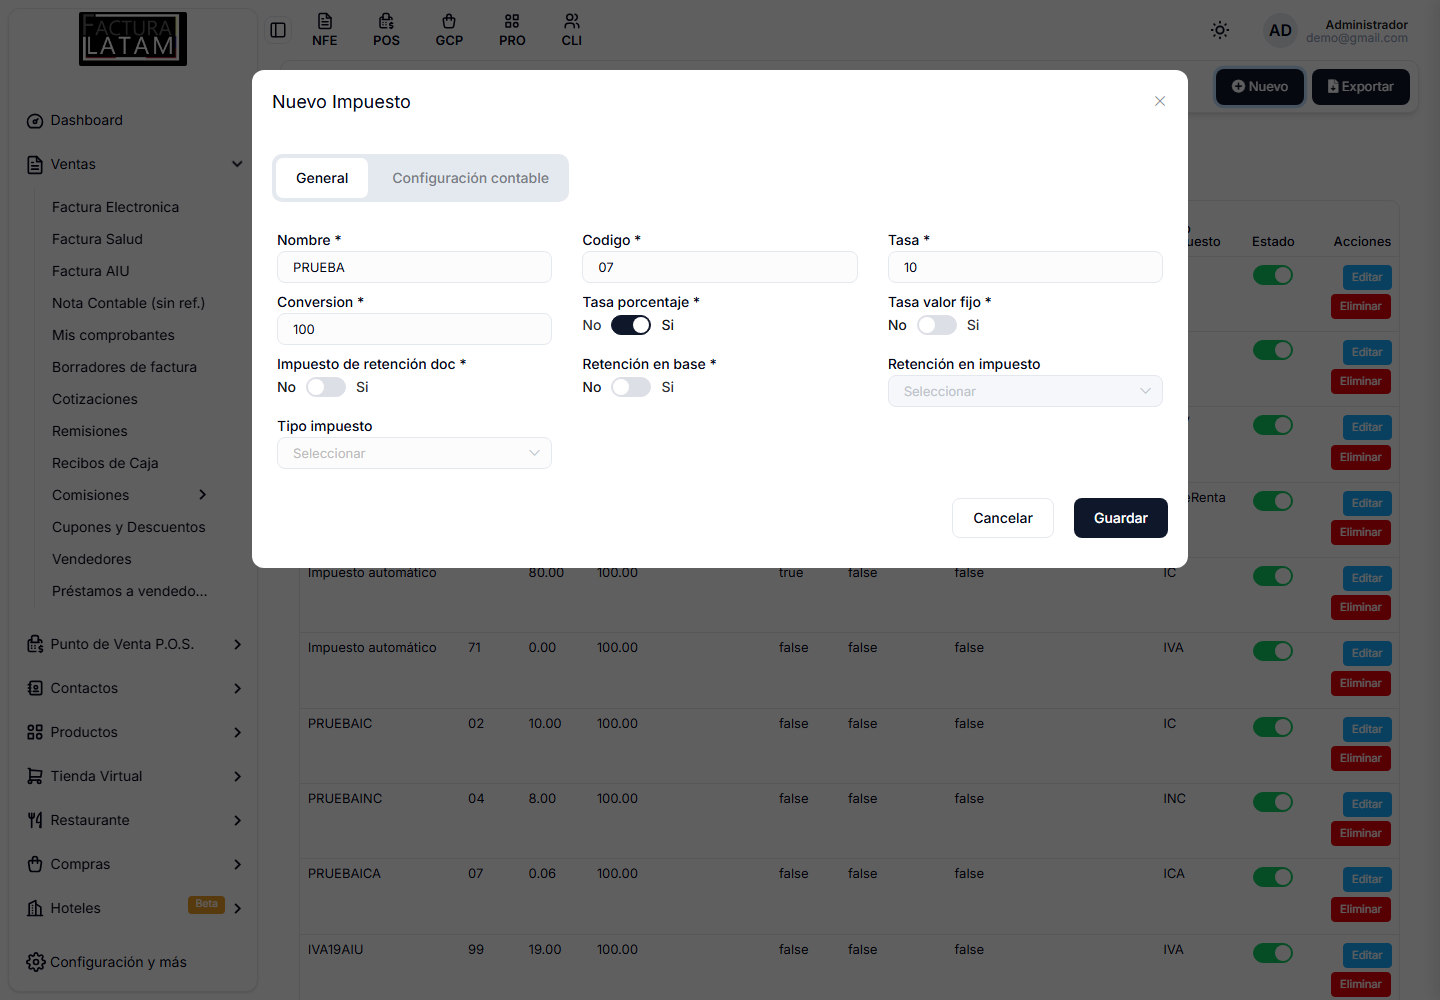
Task: Enable the Tasa valor fijo switch
Action: click(x=937, y=325)
